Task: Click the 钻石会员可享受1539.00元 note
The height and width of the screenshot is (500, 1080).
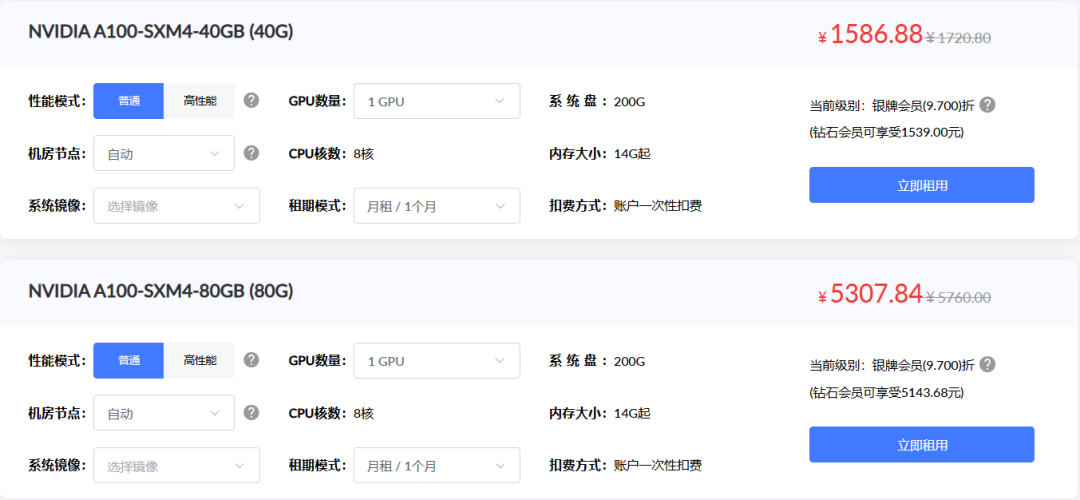Action: tap(886, 132)
